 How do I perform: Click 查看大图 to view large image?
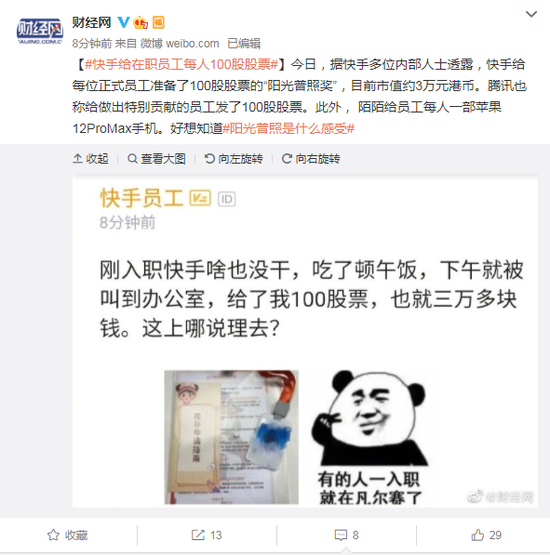156,159
